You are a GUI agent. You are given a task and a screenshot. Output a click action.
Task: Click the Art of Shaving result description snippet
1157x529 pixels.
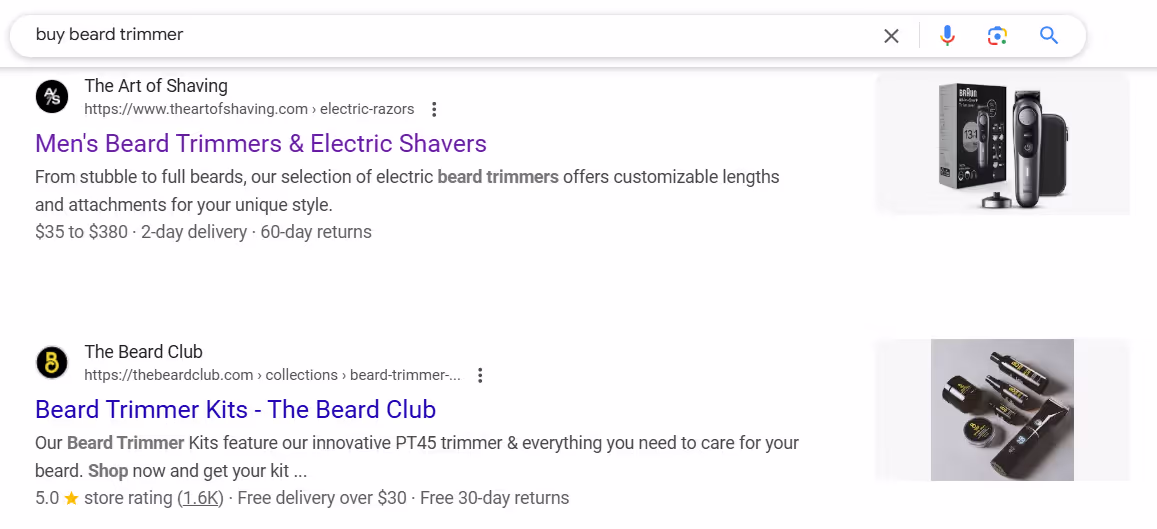pyautogui.click(x=407, y=190)
